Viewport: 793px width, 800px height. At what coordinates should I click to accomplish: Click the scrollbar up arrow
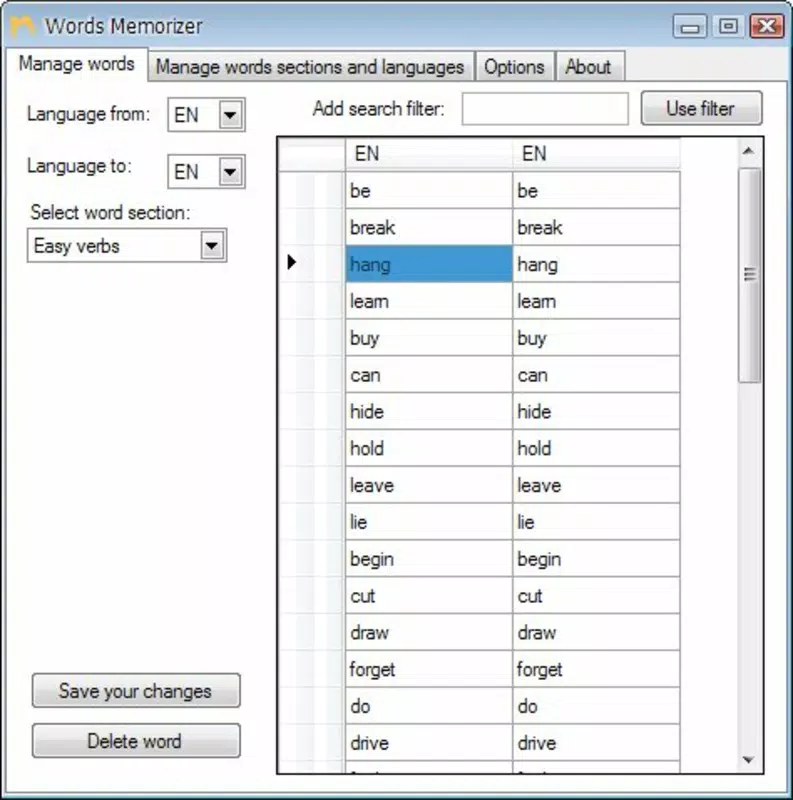pyautogui.click(x=749, y=151)
